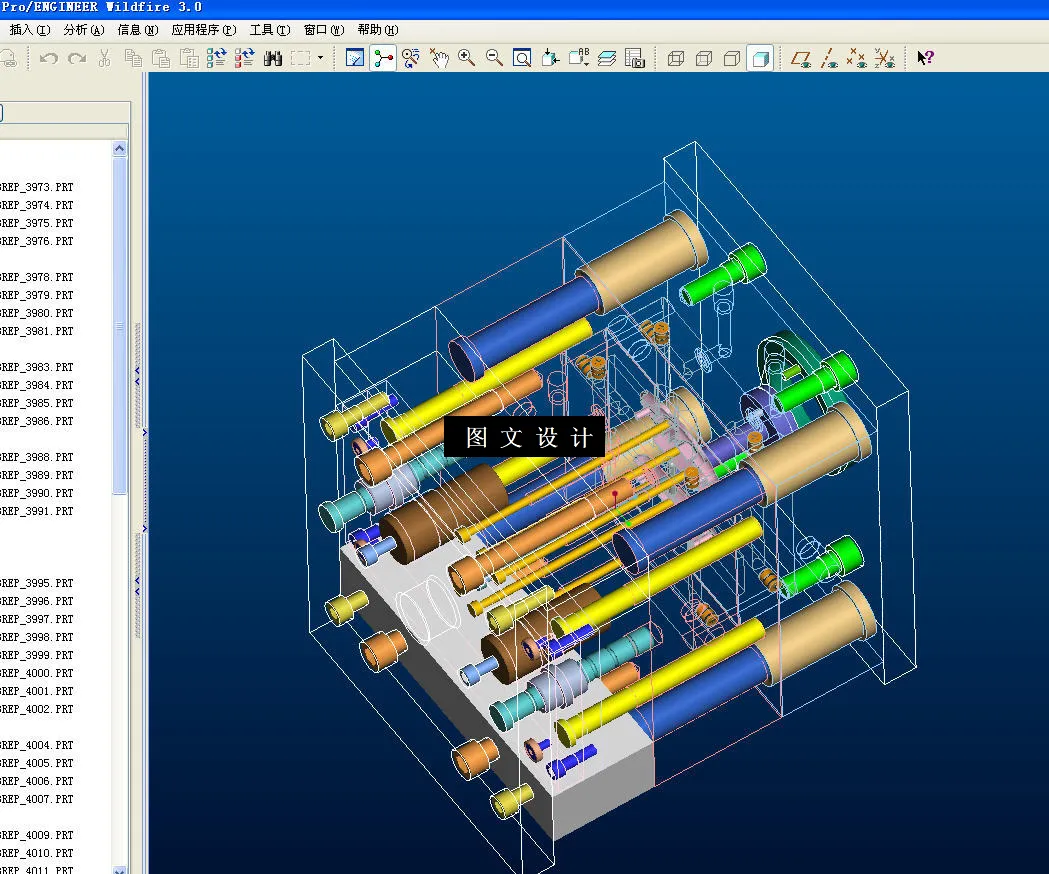Switch to Shading display mode
This screenshot has width=1049, height=874.
(x=760, y=58)
